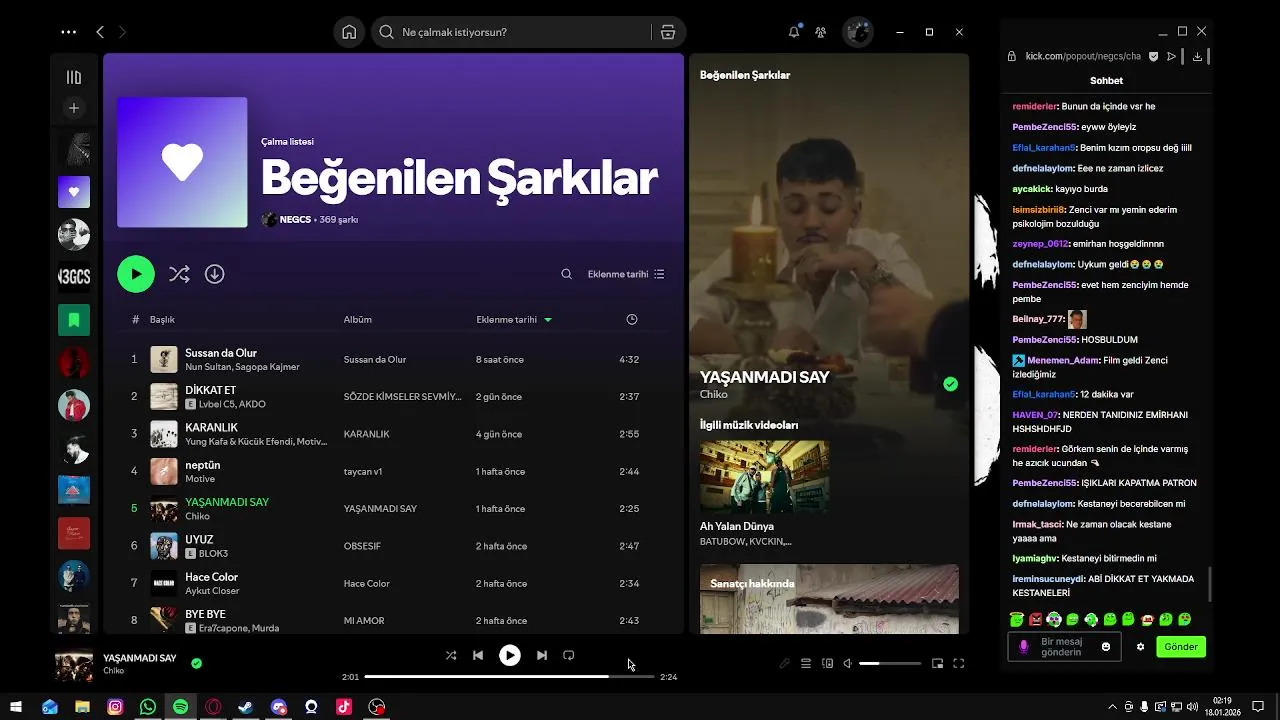The image size is (1280, 720).
Task: Enter full screen mode in Spotify
Action: click(958, 663)
